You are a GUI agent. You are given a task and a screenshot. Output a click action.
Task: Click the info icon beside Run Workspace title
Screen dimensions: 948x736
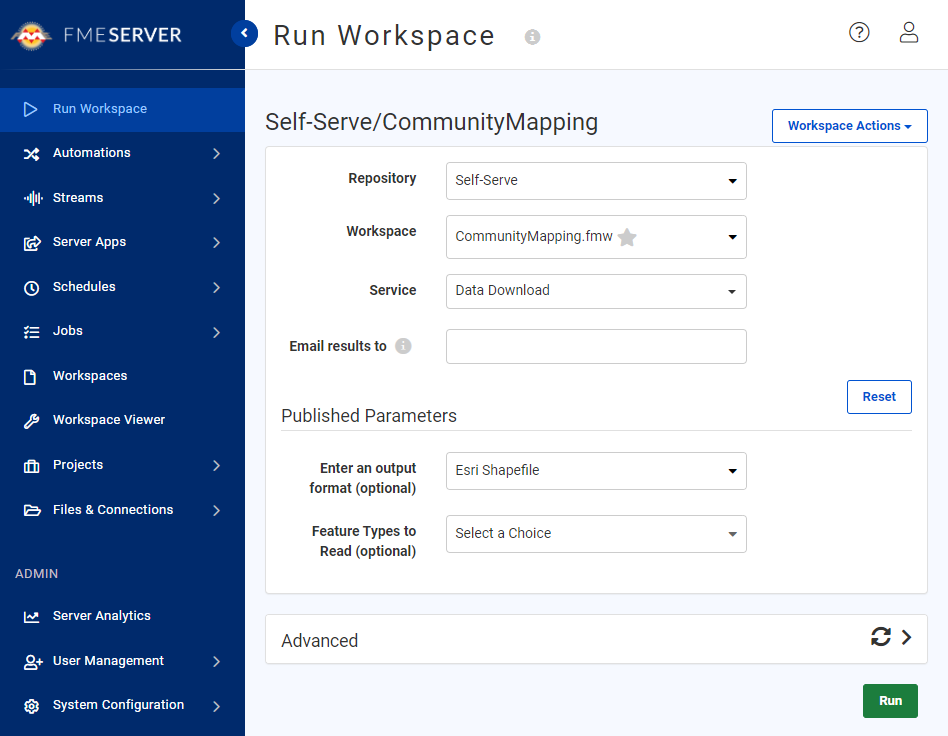point(532,37)
